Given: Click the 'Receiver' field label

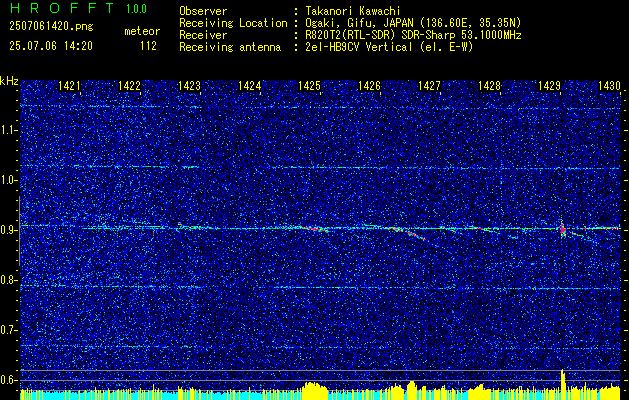Looking at the screenshot, I should point(203,35).
